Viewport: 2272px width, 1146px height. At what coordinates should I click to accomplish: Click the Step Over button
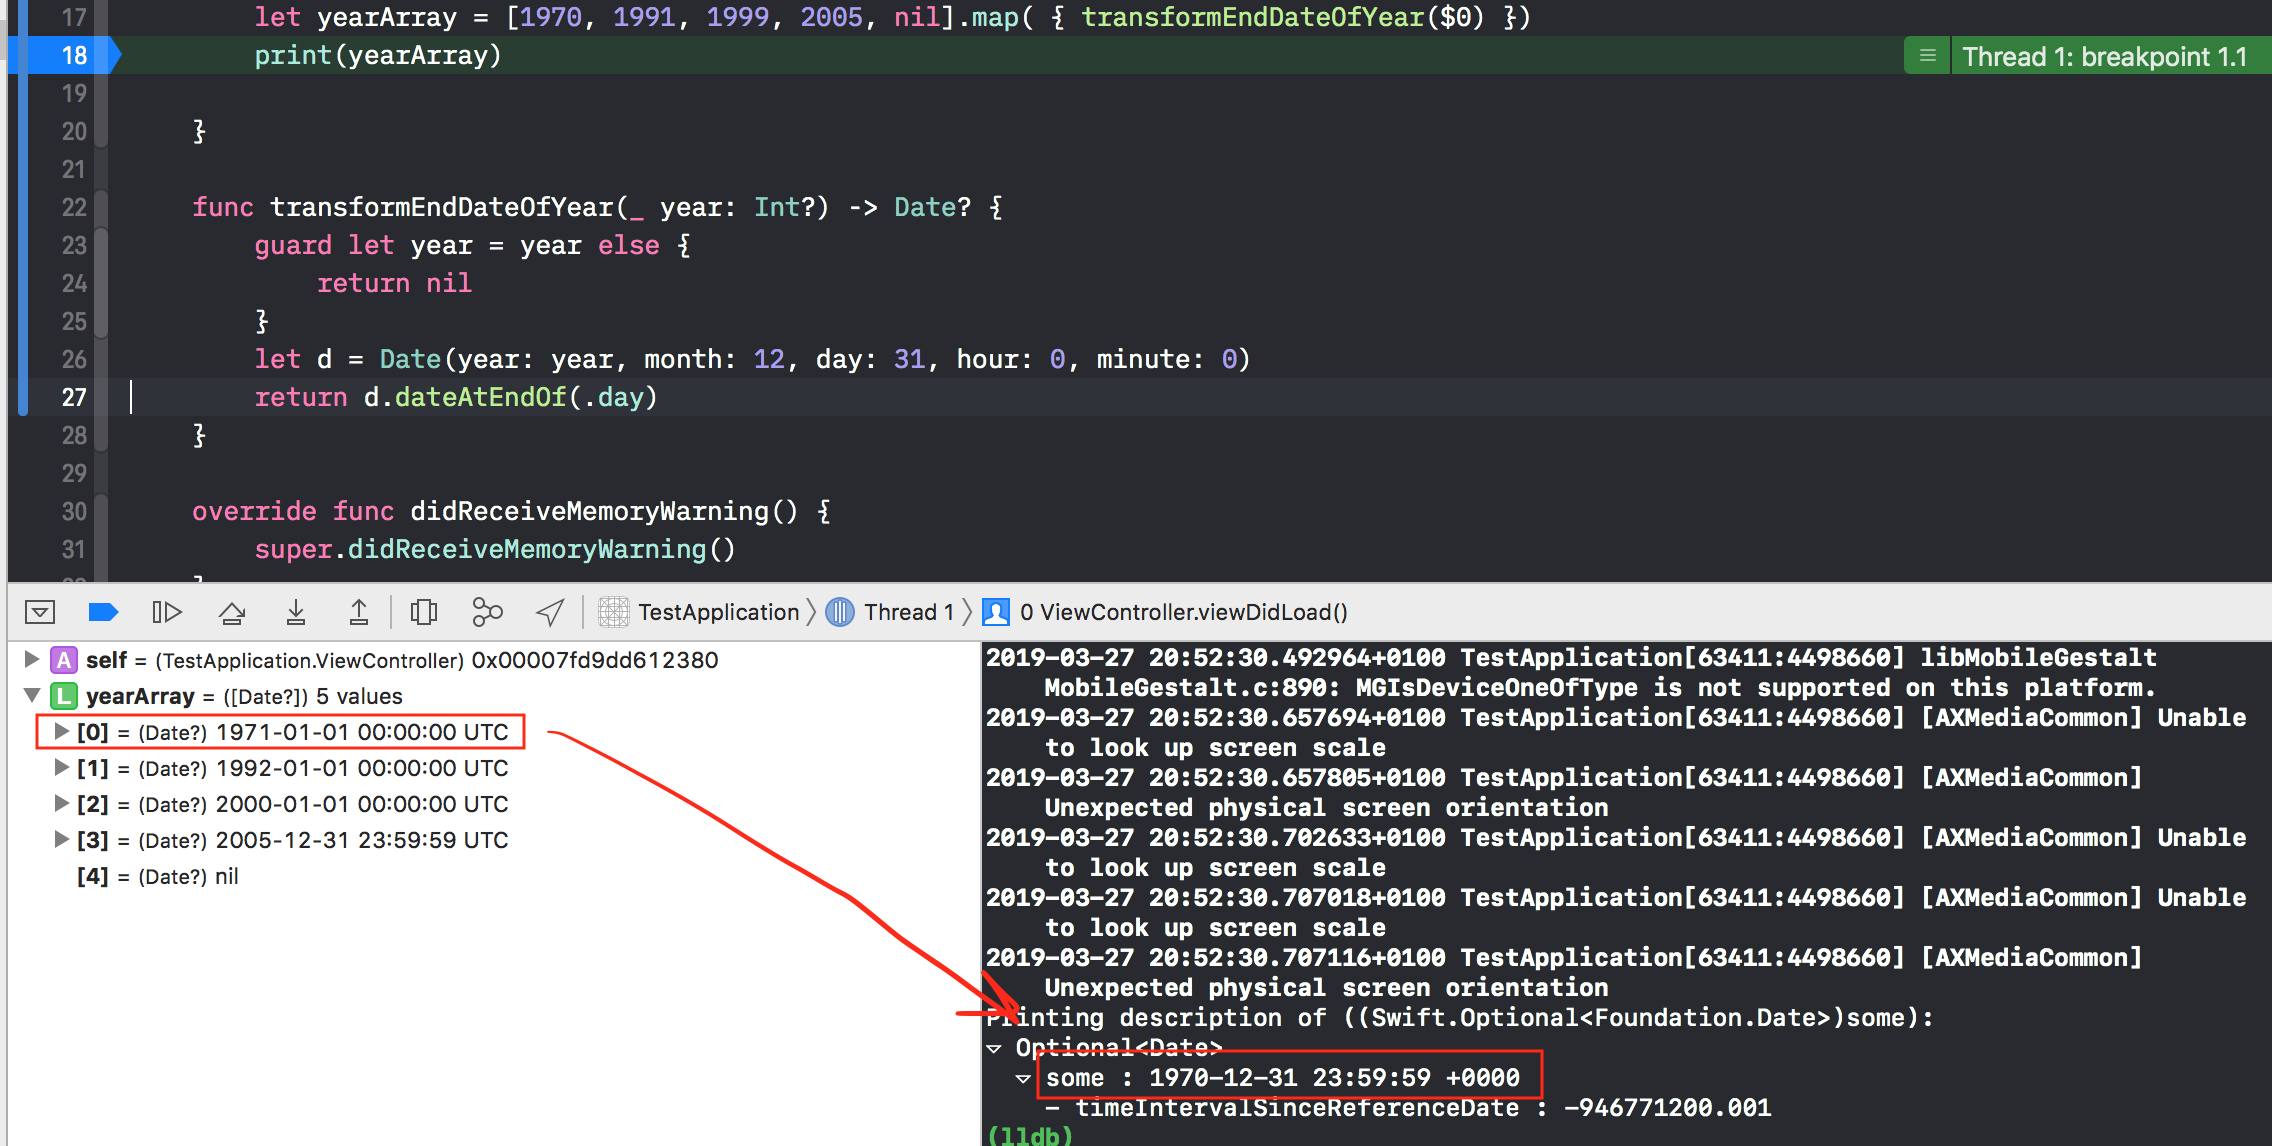[232, 612]
